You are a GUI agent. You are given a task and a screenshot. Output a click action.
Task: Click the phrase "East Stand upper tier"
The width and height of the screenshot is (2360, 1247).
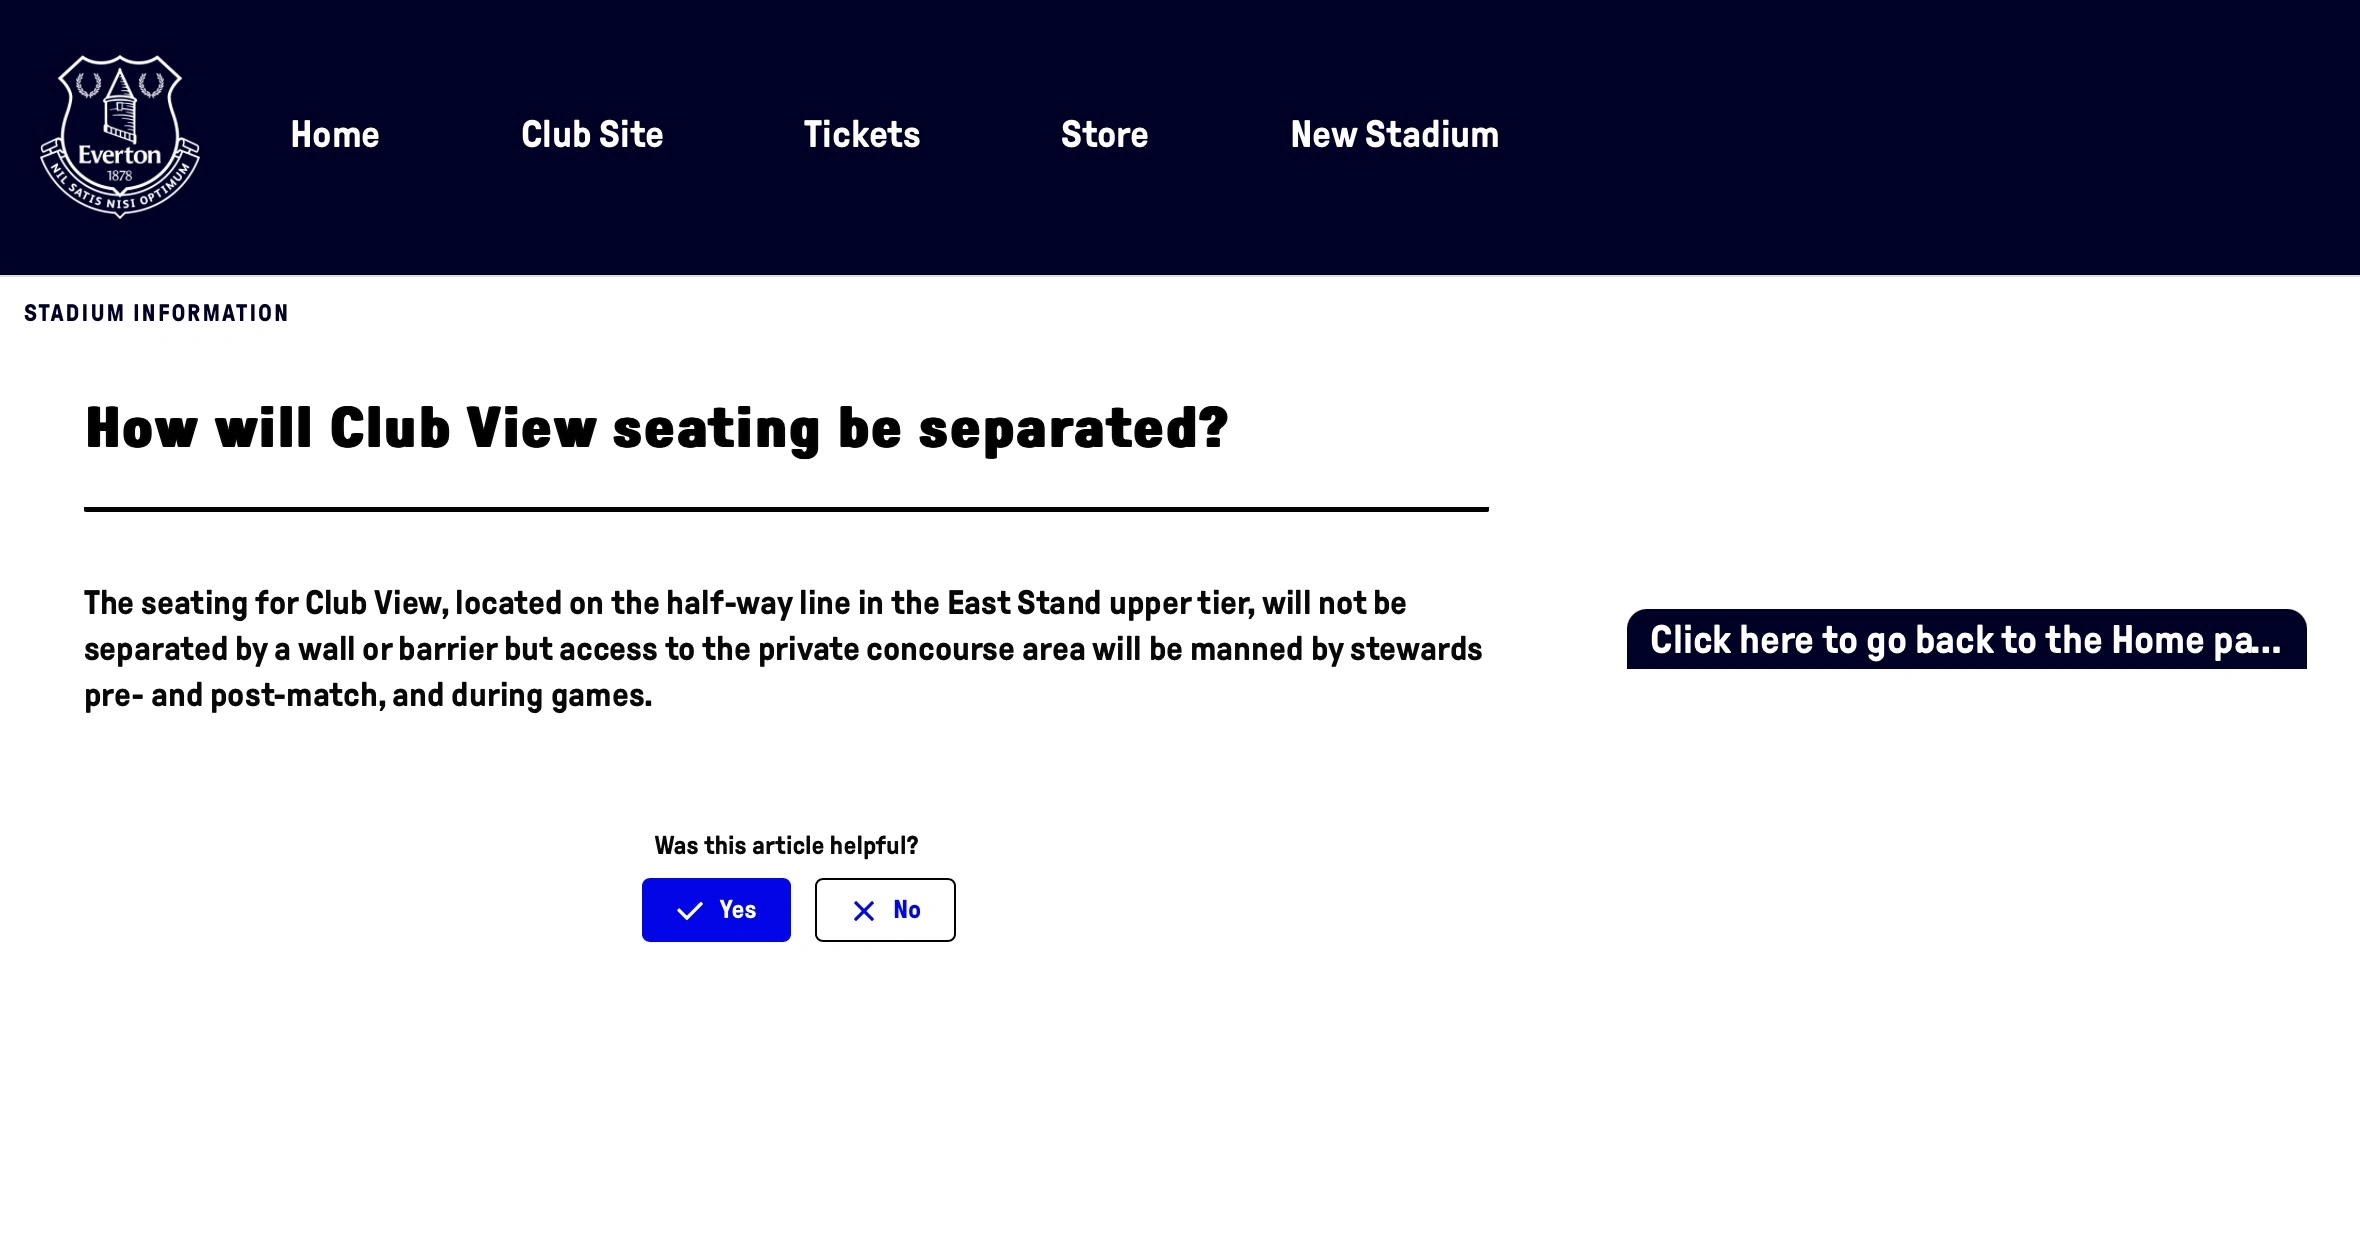pos(1100,604)
